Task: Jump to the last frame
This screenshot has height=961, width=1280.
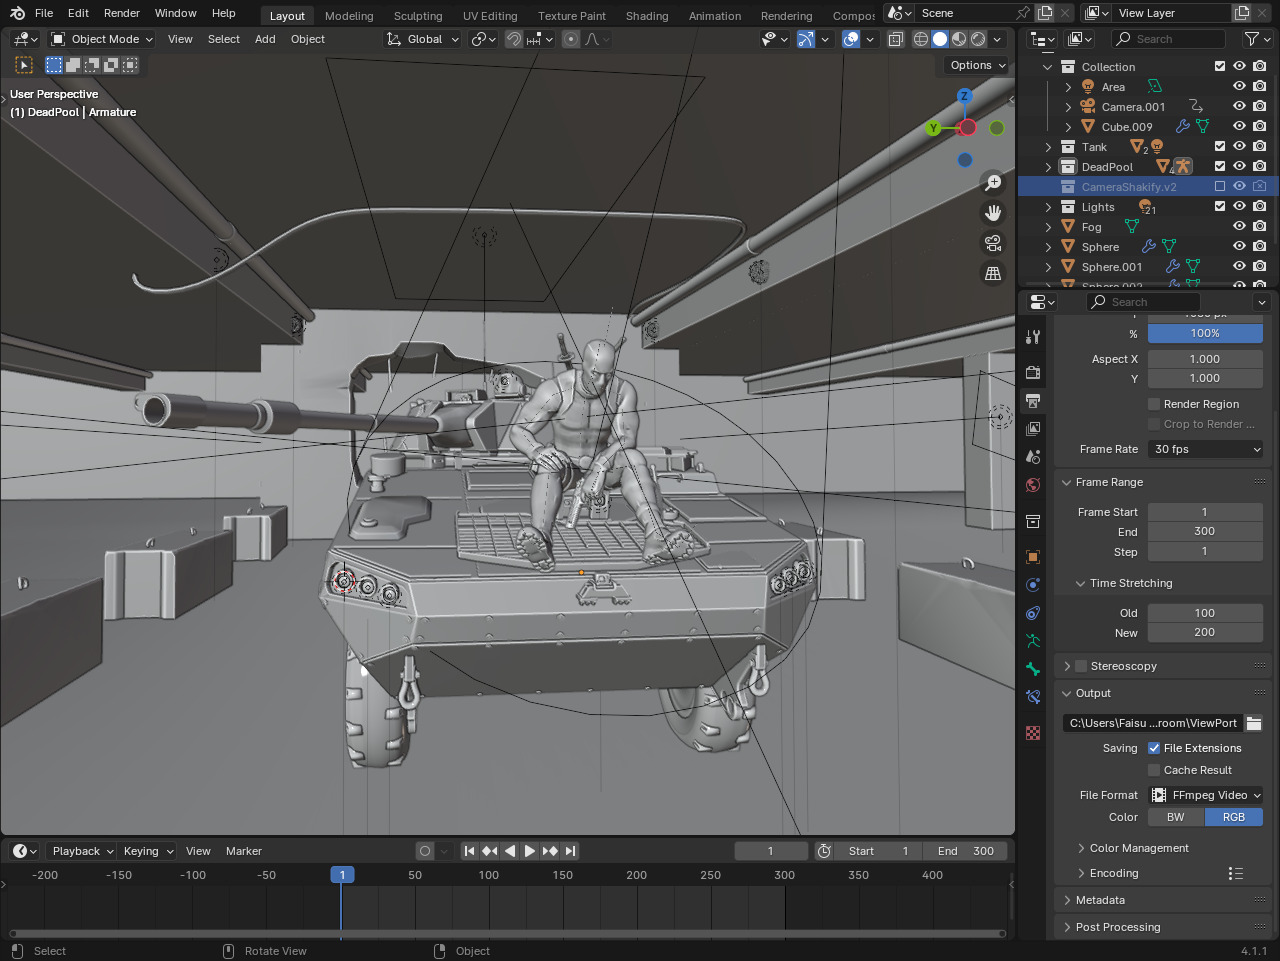Action: click(x=570, y=851)
